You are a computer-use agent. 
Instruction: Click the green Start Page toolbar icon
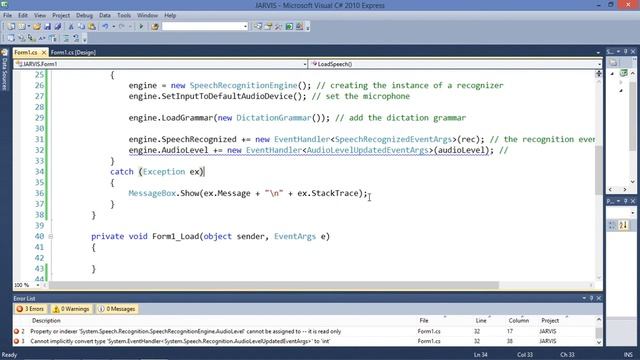coord(289,27)
